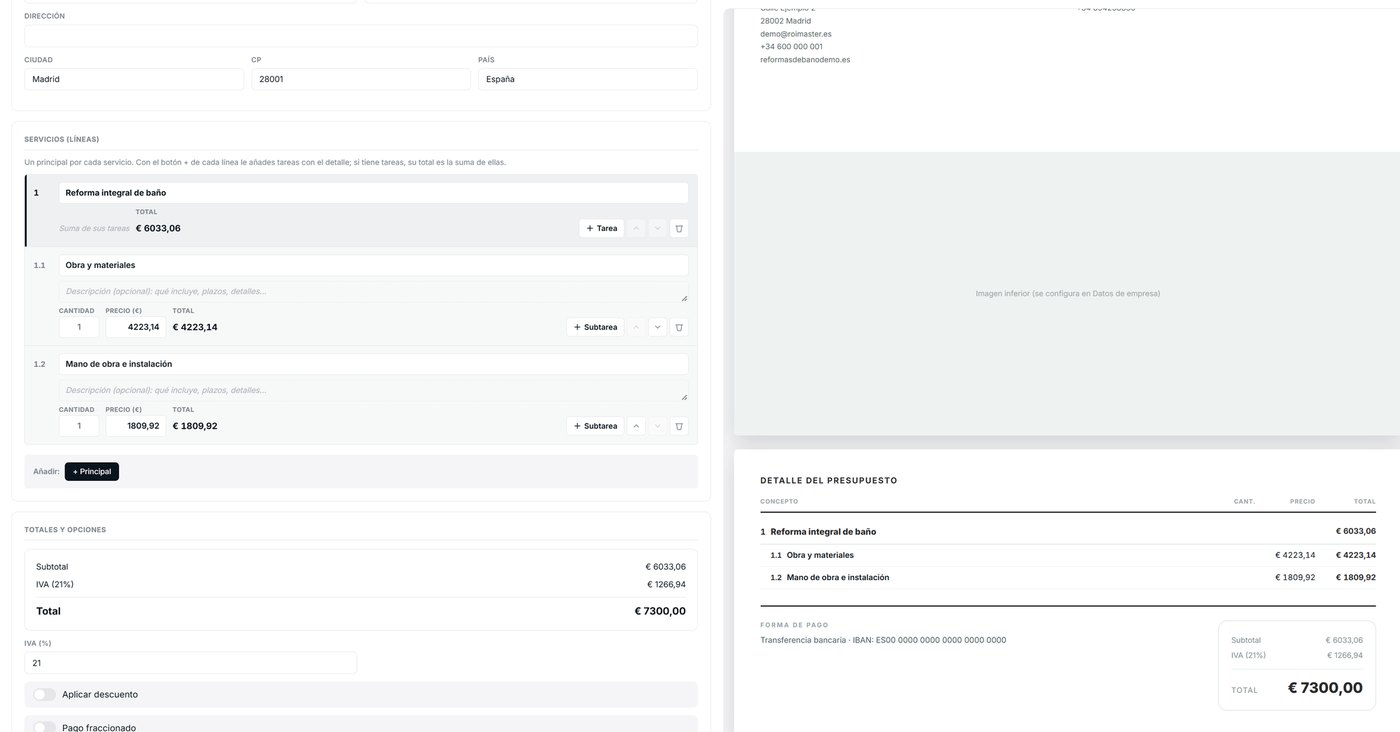
Task: Edit the Cantidad field for Mano de obra
Action: point(79,426)
